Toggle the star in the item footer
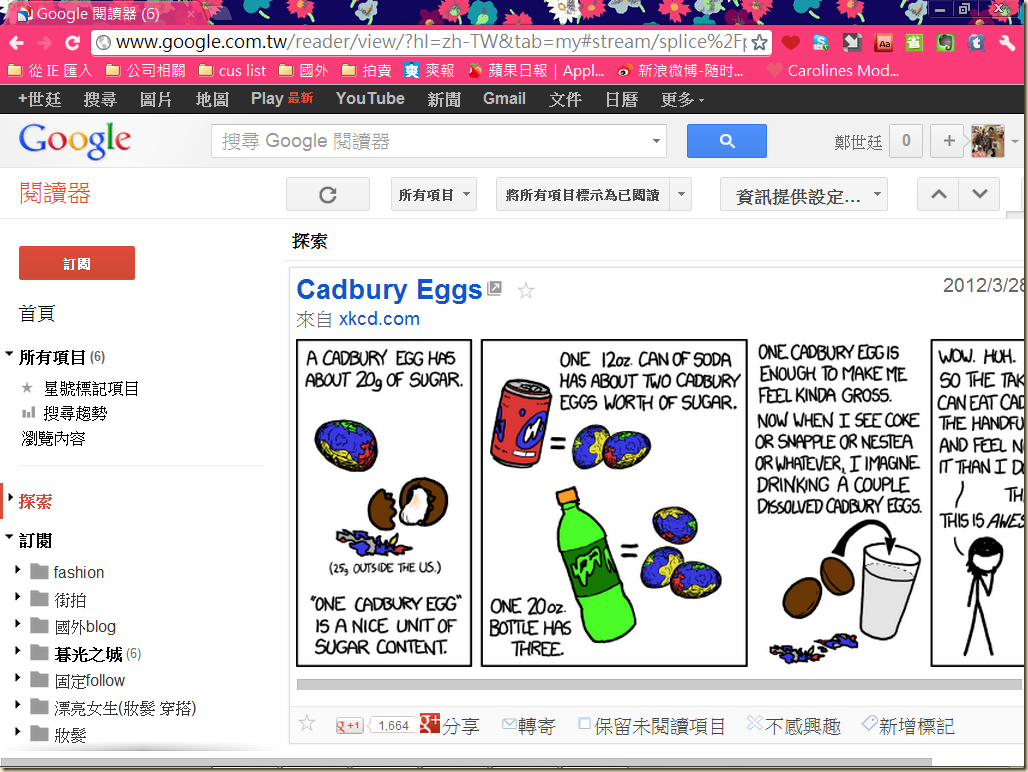 pyautogui.click(x=307, y=724)
